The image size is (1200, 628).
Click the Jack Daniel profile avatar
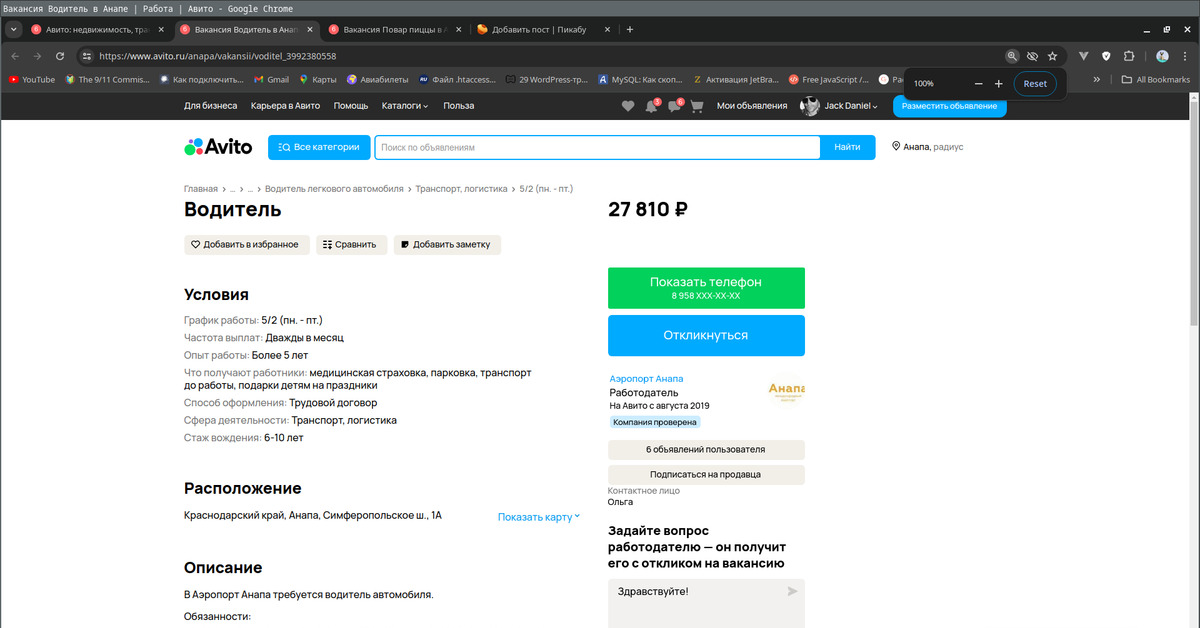[809, 106]
